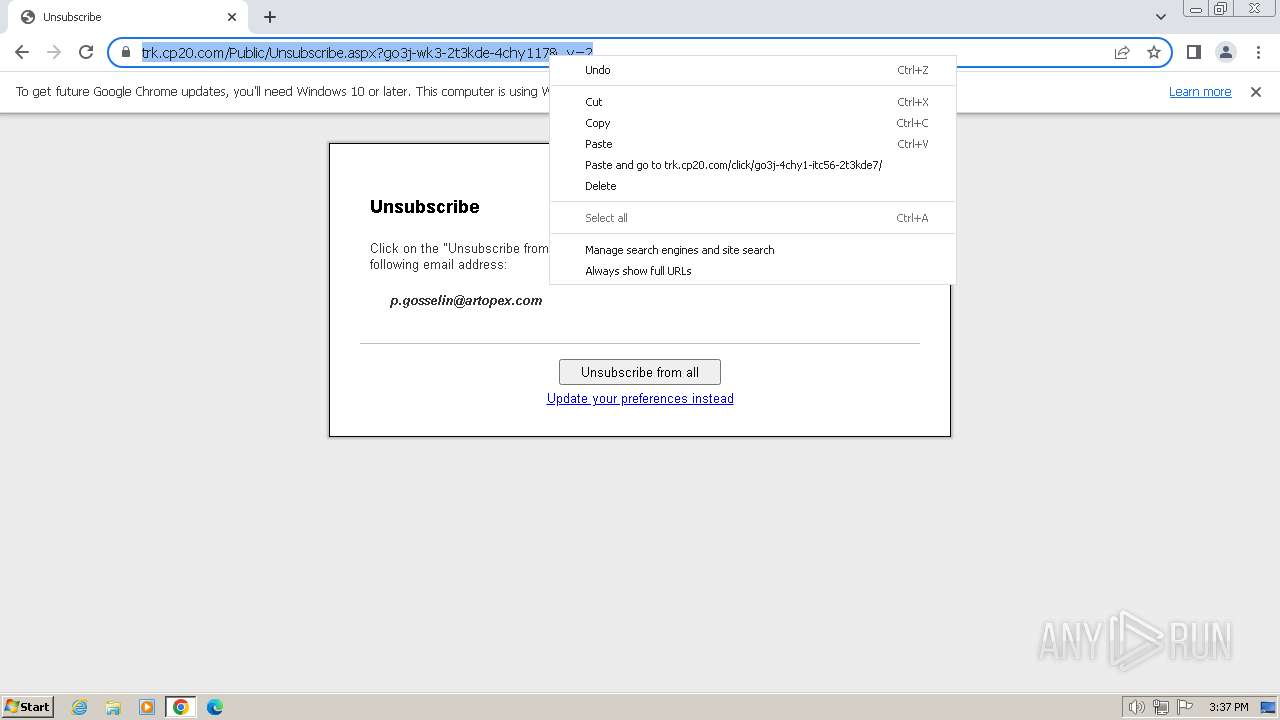Expand the tab search dropdown
The image size is (1280, 720).
click(x=1160, y=17)
